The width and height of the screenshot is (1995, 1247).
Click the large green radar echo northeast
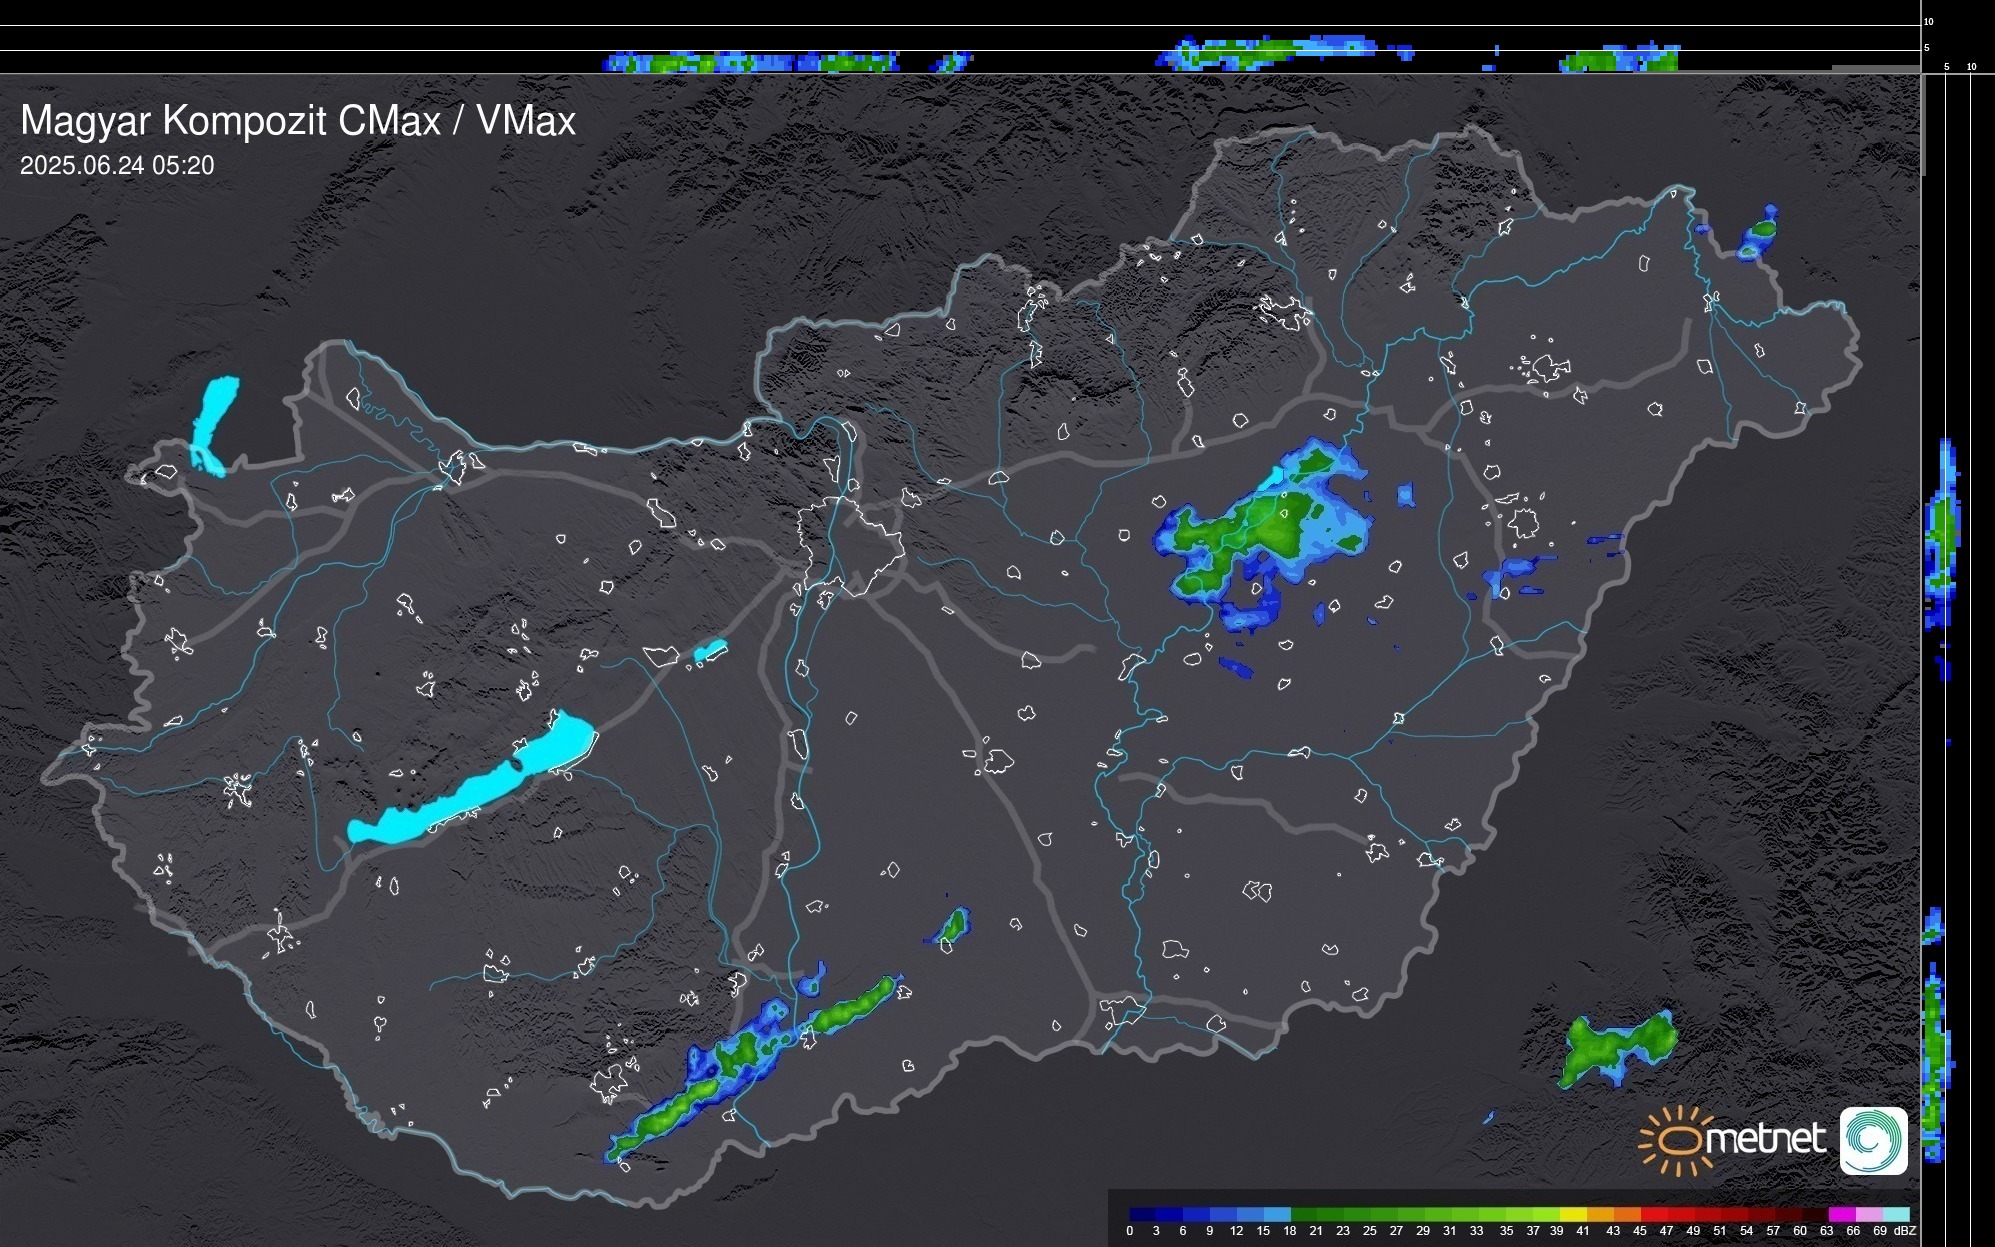[1270, 525]
